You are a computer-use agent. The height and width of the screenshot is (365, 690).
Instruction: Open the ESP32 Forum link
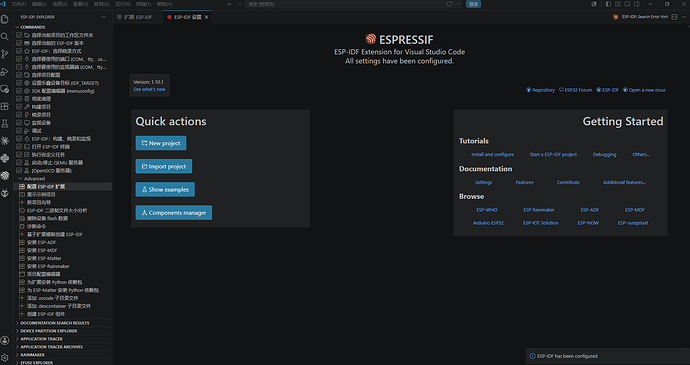click(x=576, y=90)
